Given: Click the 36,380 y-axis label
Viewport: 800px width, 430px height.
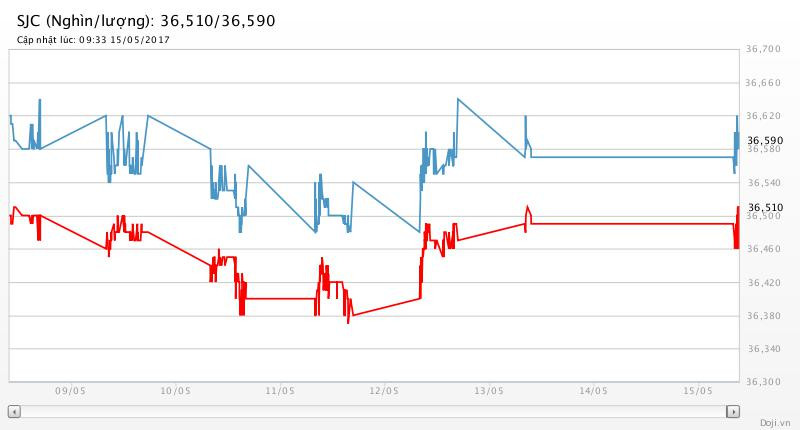Looking at the screenshot, I should pyautogui.click(x=764, y=316).
